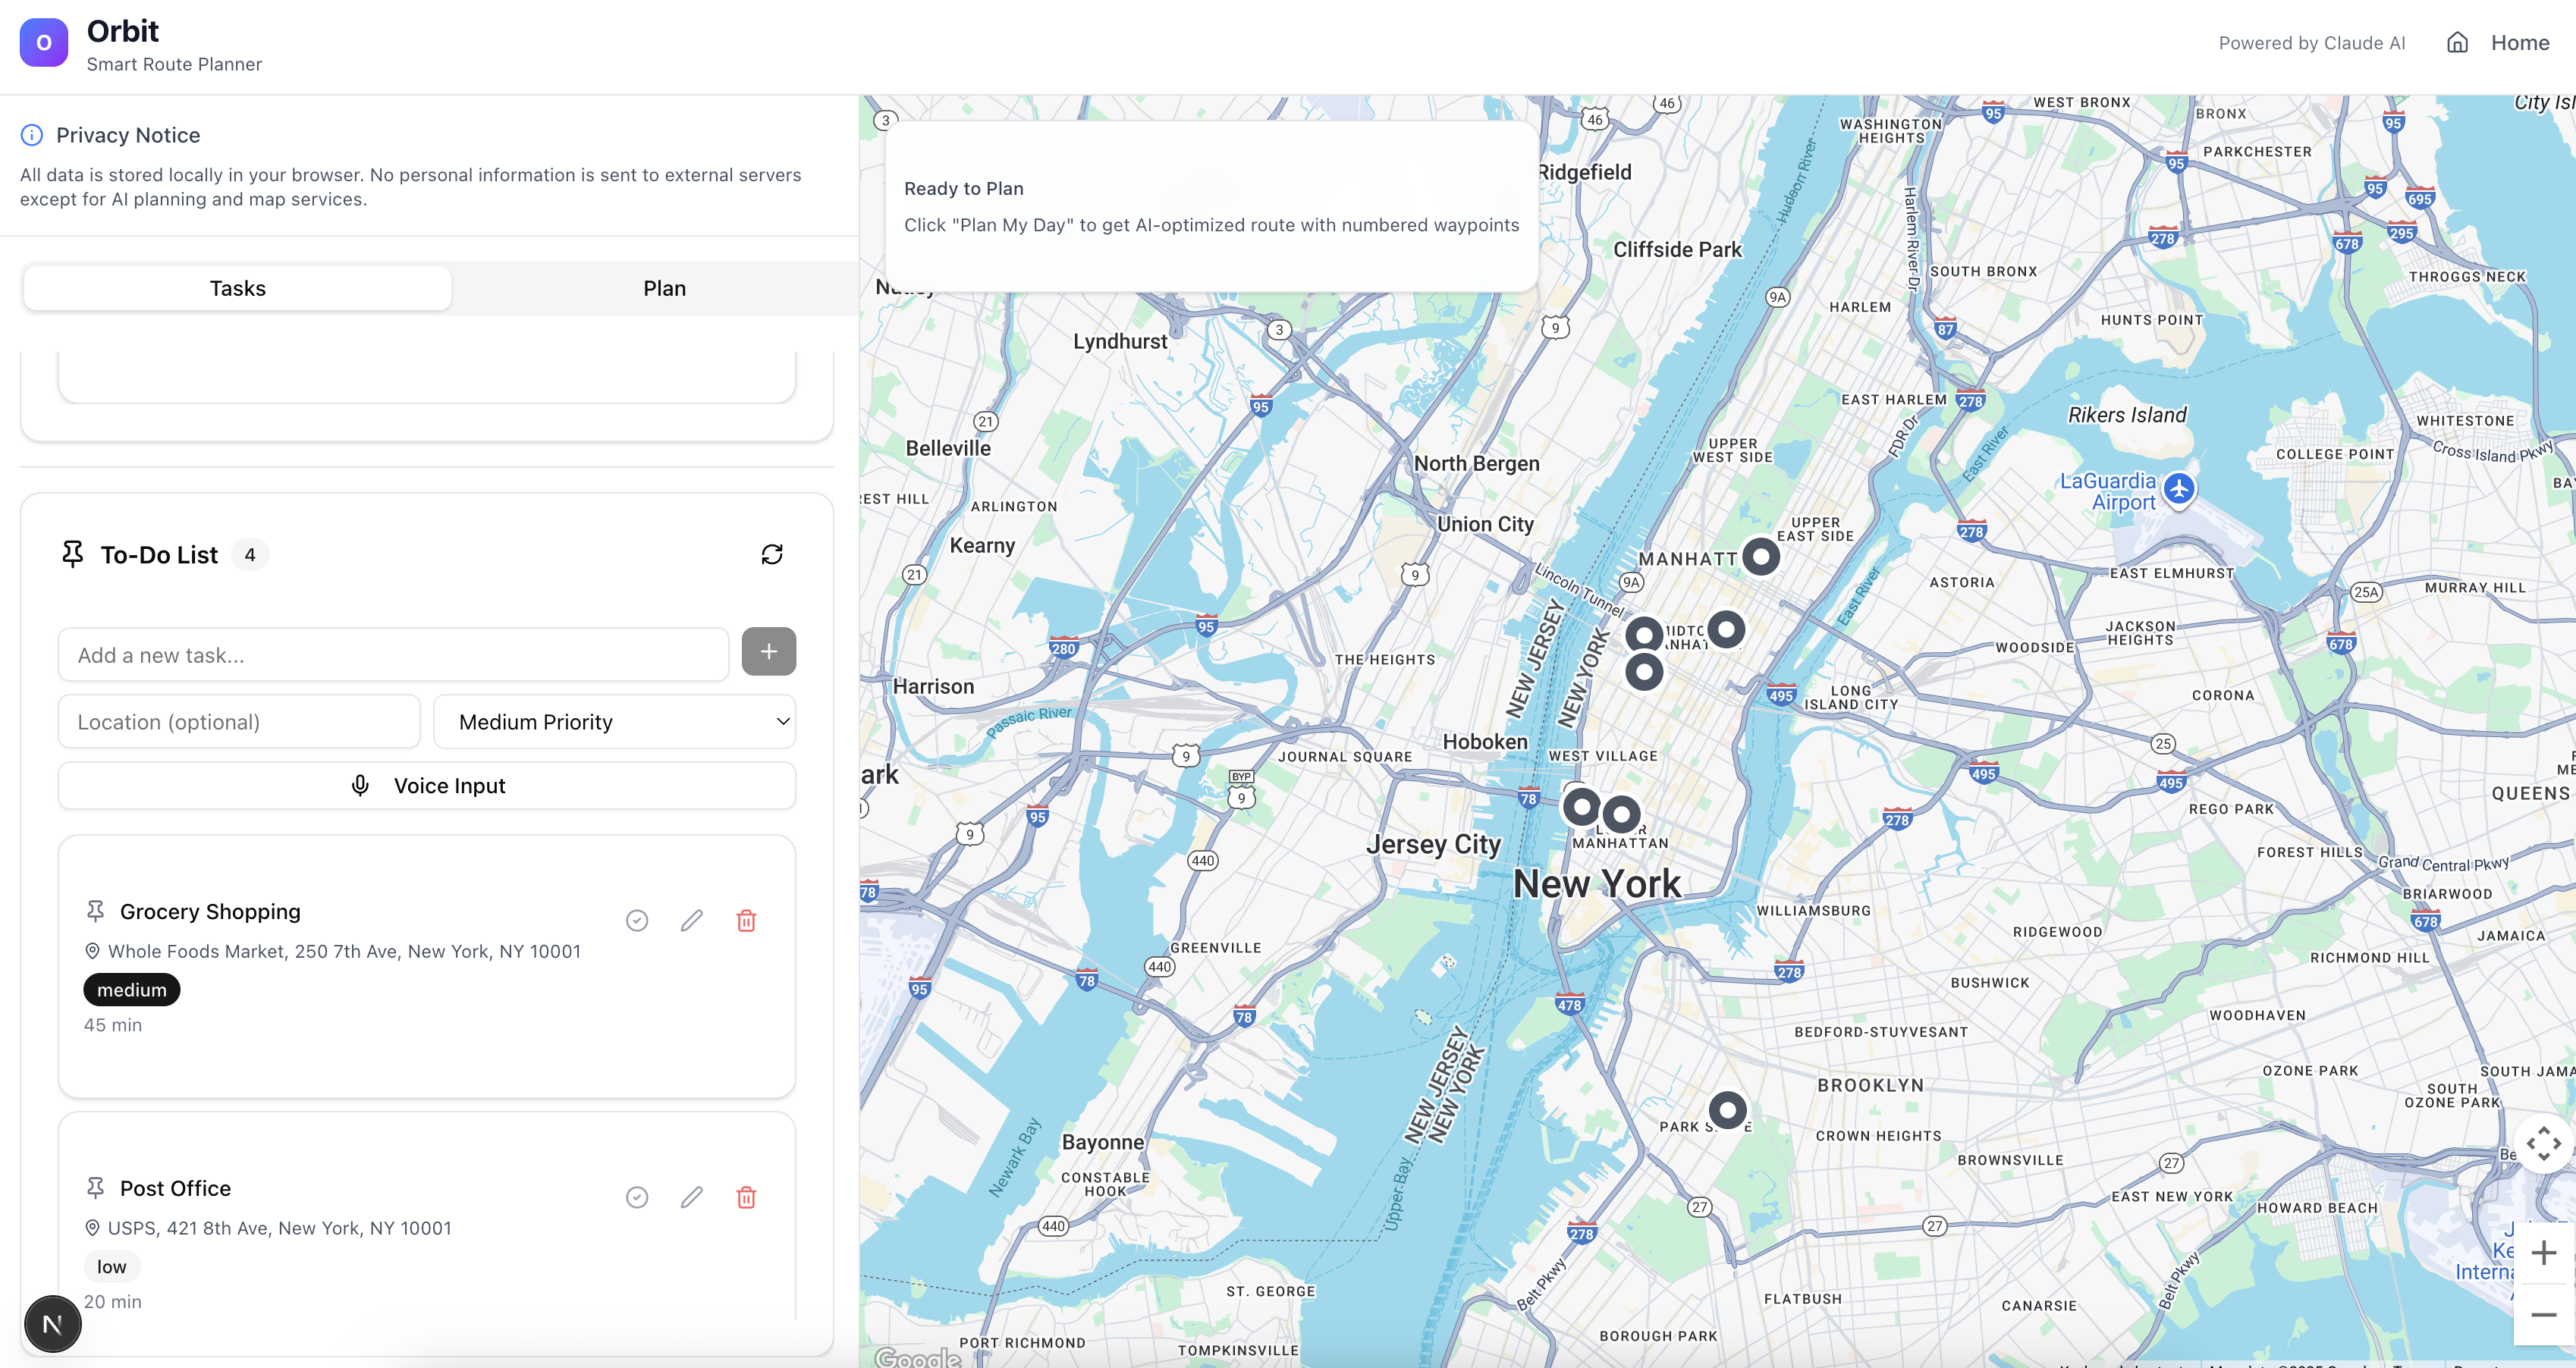This screenshot has height=1368, width=2576.
Task: Click the Orbit logo icon
Action: 44,43
